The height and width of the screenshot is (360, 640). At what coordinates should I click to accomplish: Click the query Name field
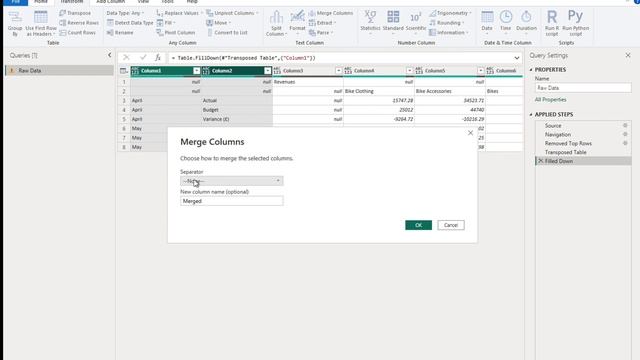point(583,88)
